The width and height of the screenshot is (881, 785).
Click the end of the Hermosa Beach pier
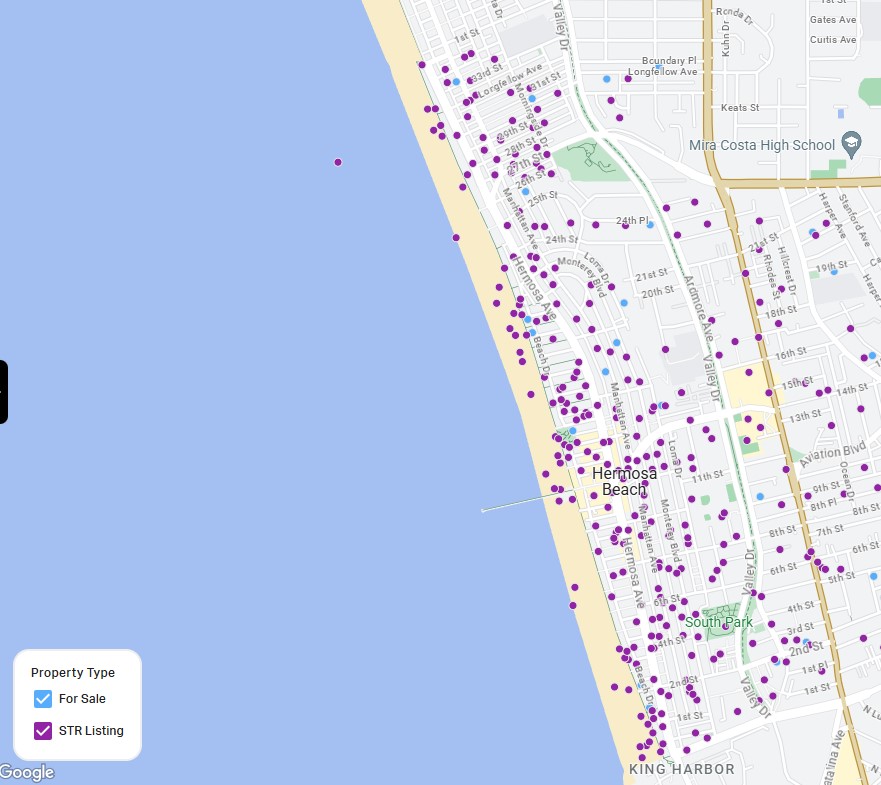point(483,511)
